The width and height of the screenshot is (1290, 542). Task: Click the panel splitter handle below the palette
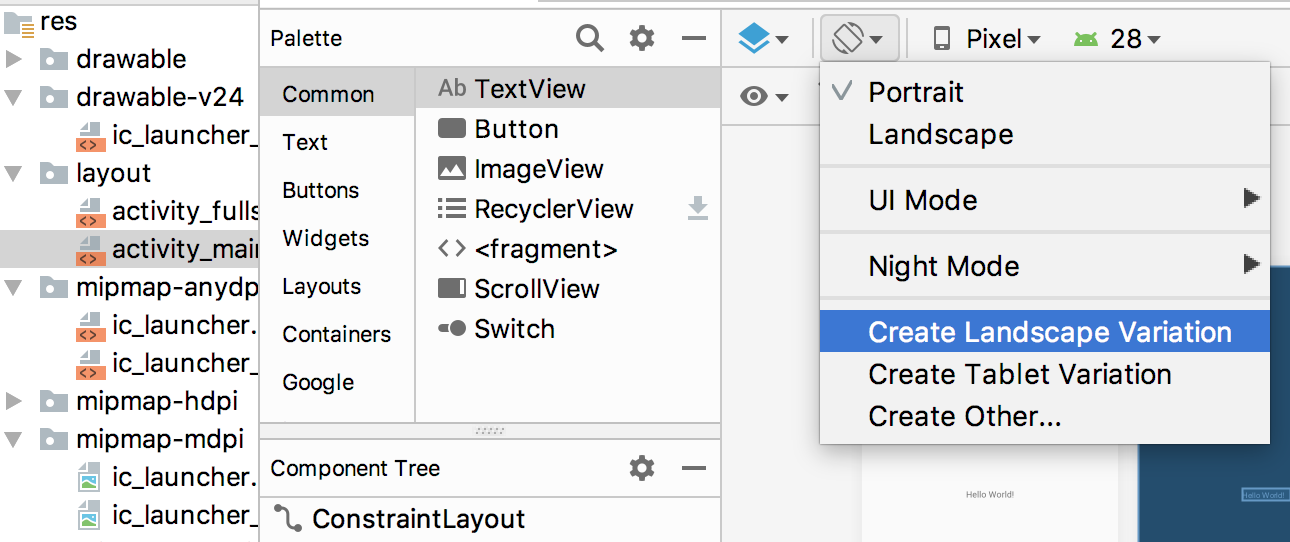(490, 431)
